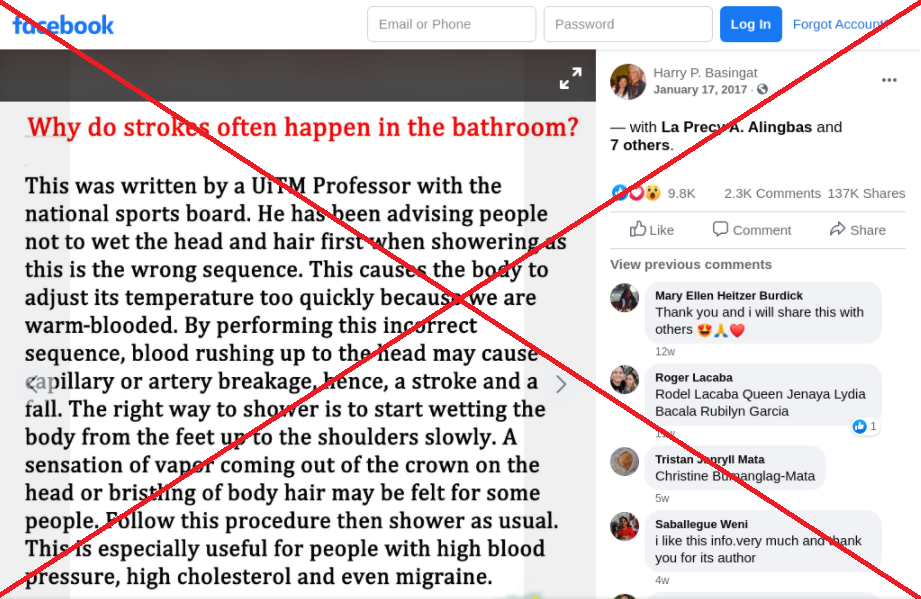Open Mary Ellen Heitzer Burdick's profile picture

(624, 298)
